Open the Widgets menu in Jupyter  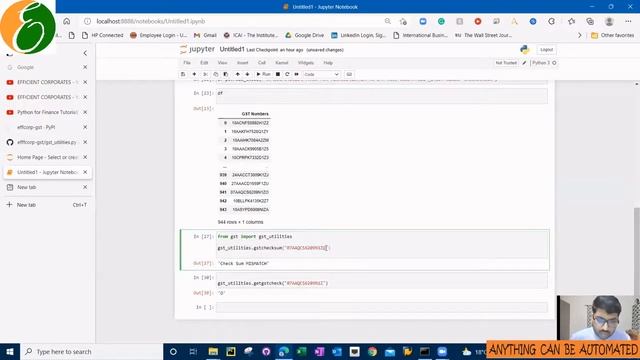pyautogui.click(x=306, y=63)
